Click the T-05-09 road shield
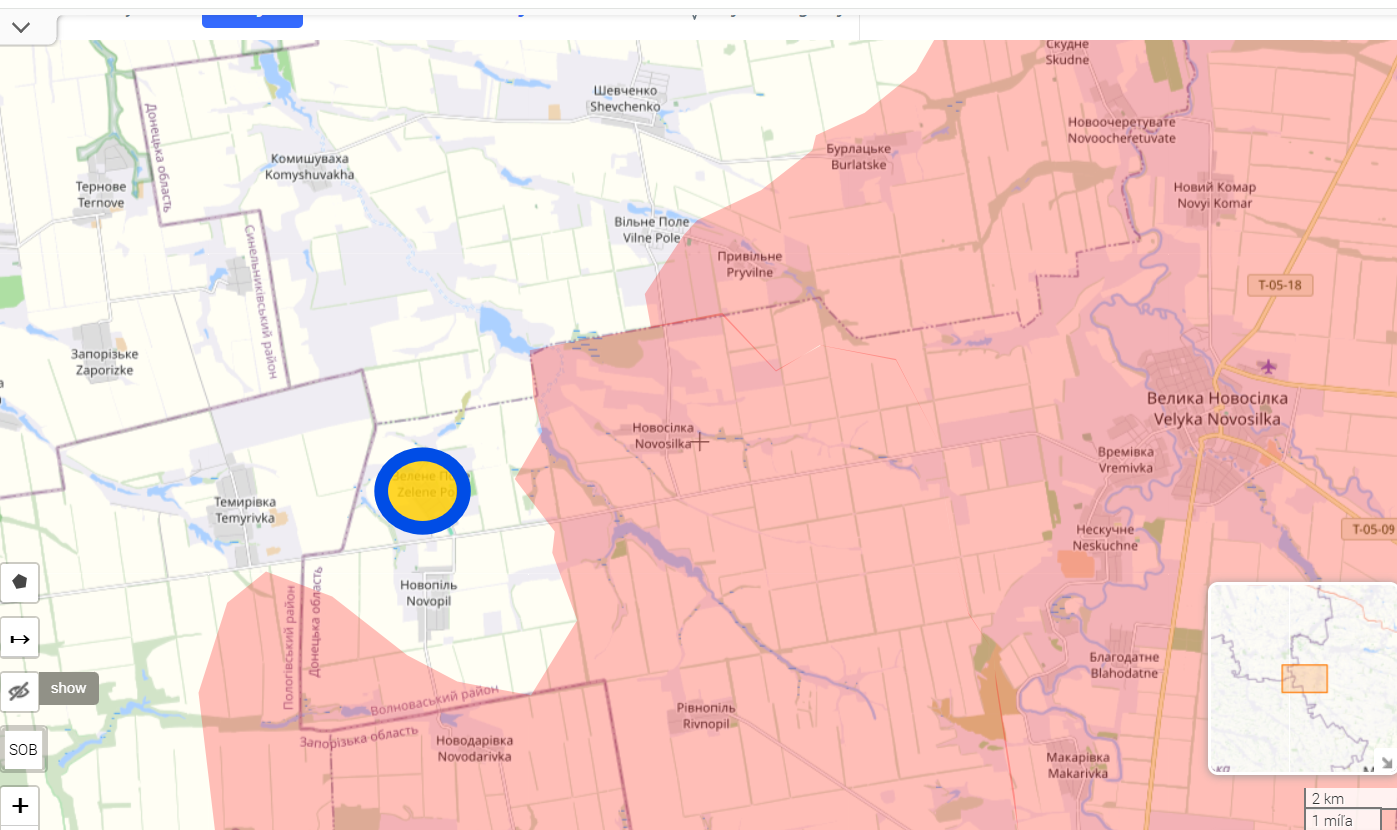Viewport: 1397px width, 830px height. tap(1372, 529)
